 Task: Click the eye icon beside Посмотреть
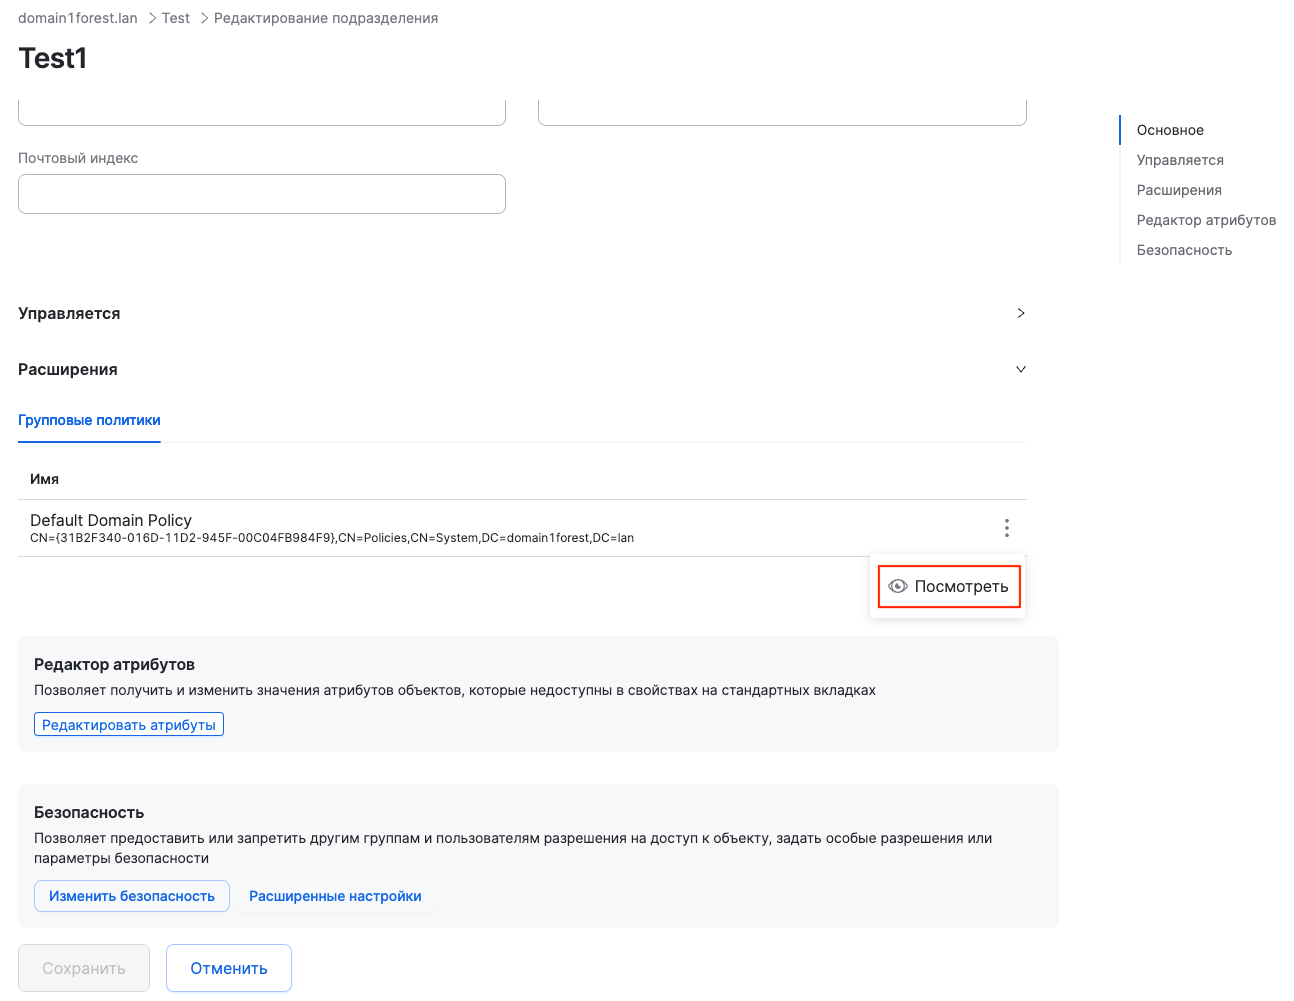(x=897, y=587)
